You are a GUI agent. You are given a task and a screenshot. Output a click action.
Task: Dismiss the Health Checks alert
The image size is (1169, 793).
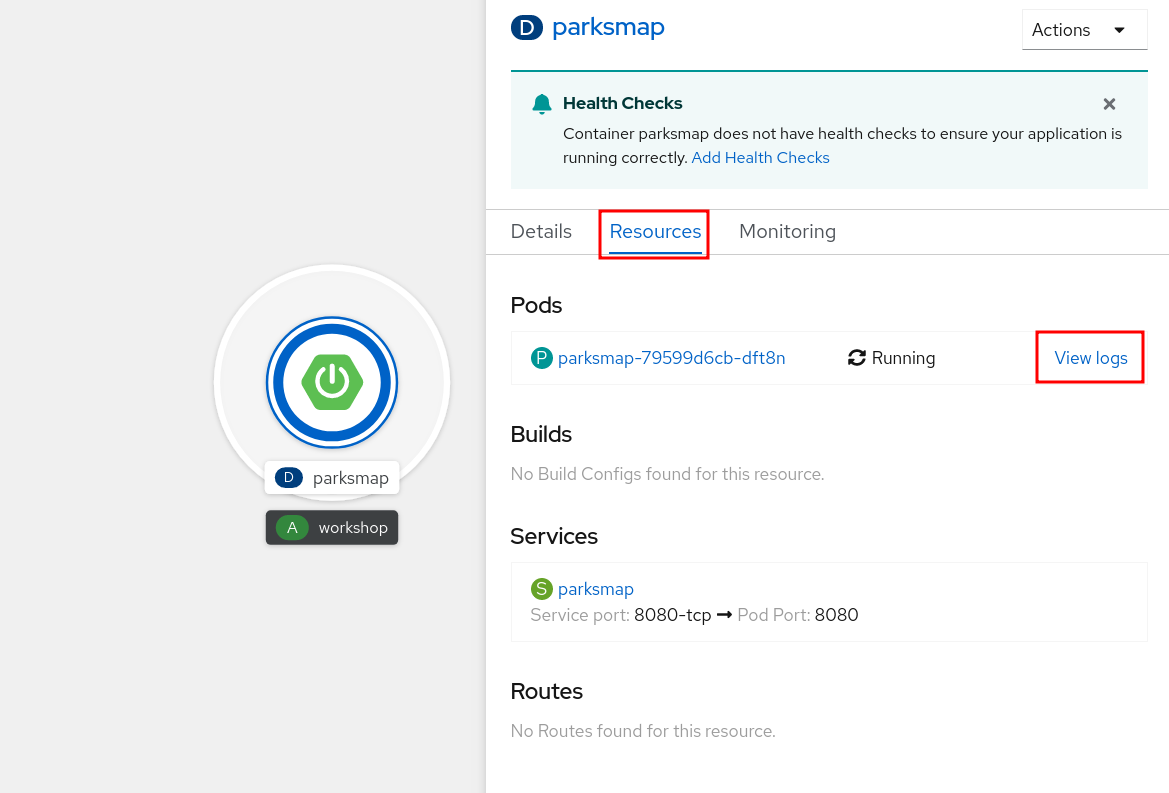1109,103
